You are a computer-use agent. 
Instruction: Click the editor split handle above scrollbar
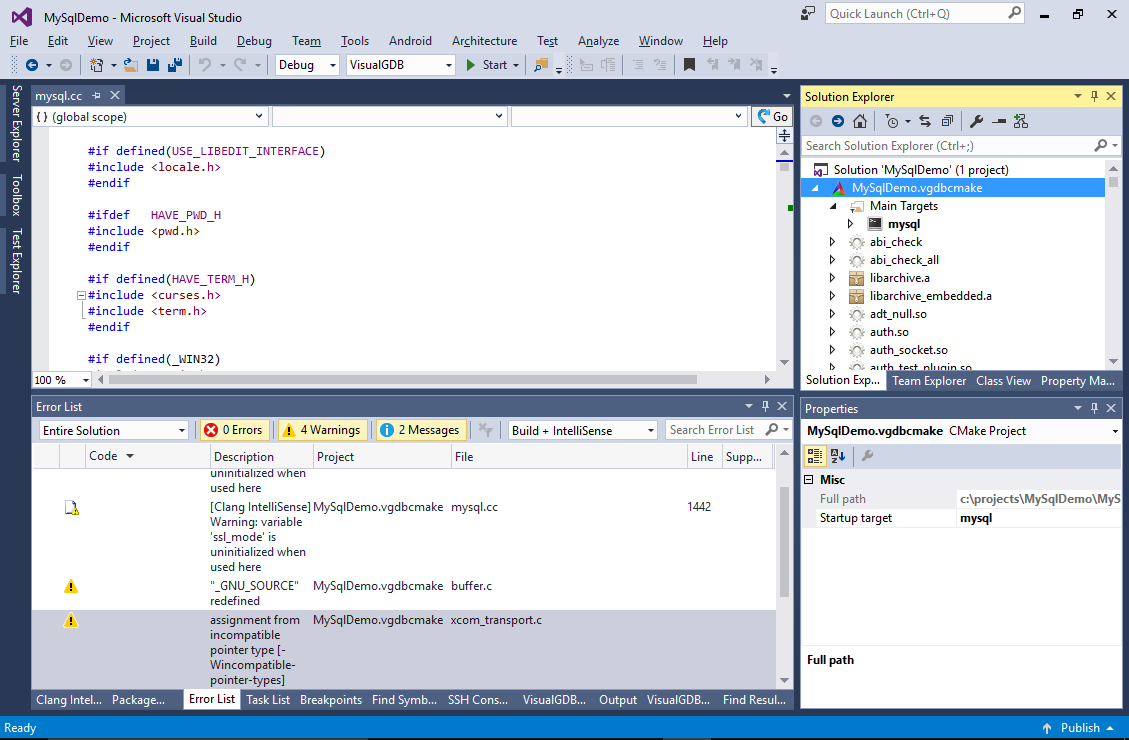click(x=785, y=135)
